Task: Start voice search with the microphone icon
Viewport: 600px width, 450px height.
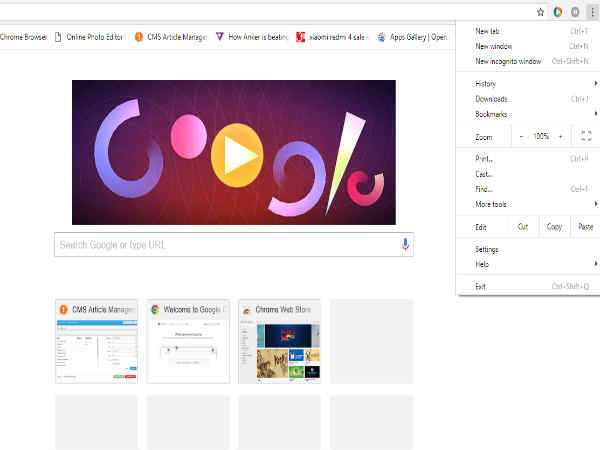Action: click(x=405, y=244)
